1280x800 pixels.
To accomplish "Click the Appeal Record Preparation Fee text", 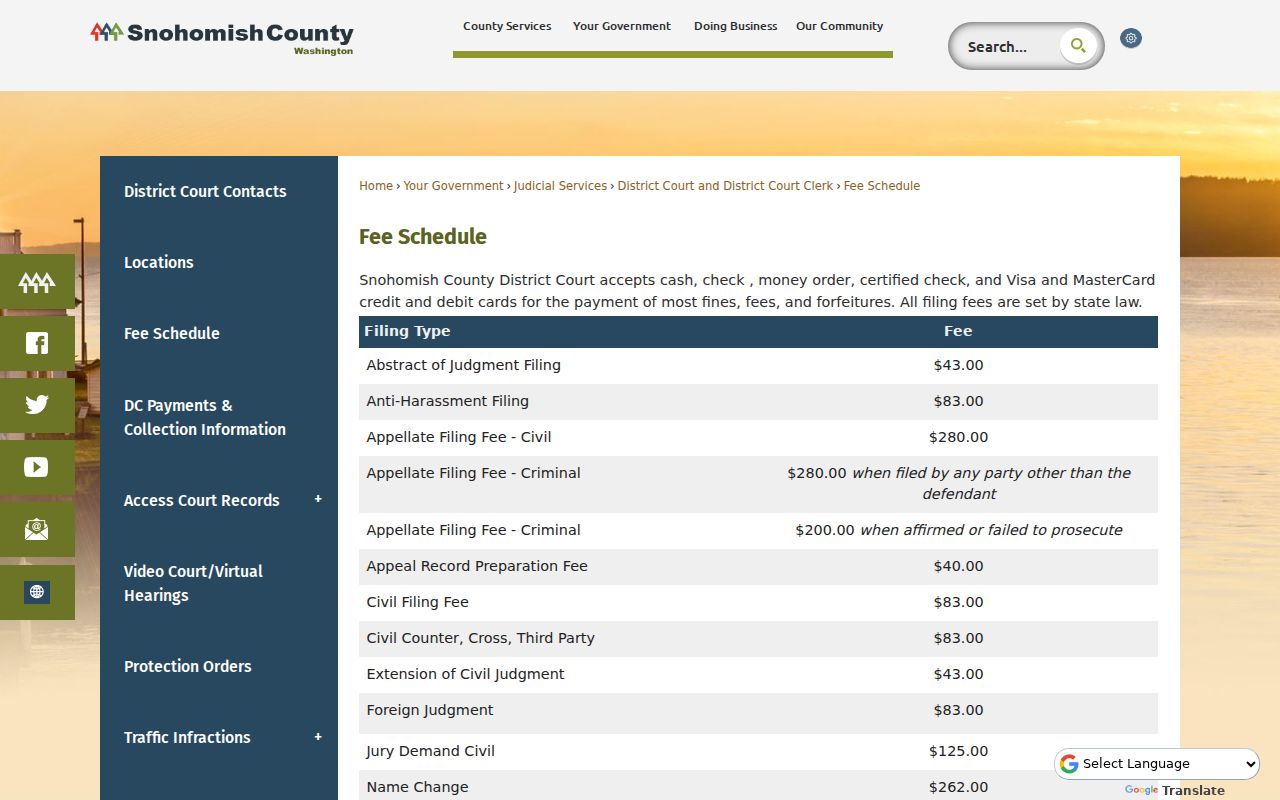I will click(x=477, y=566).
